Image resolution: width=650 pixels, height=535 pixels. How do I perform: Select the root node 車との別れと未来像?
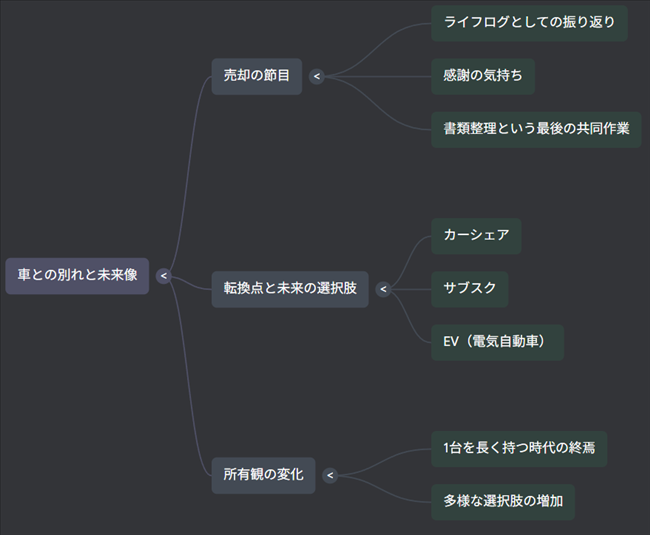pos(77,276)
